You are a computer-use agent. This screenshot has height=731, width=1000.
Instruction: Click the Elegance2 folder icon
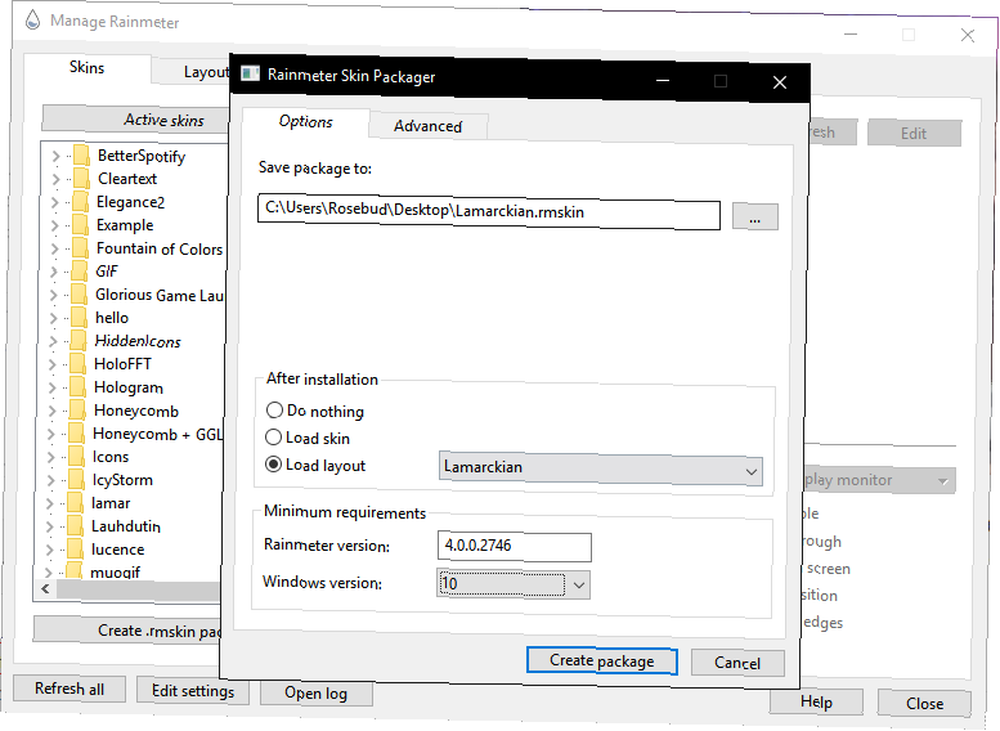pos(80,202)
